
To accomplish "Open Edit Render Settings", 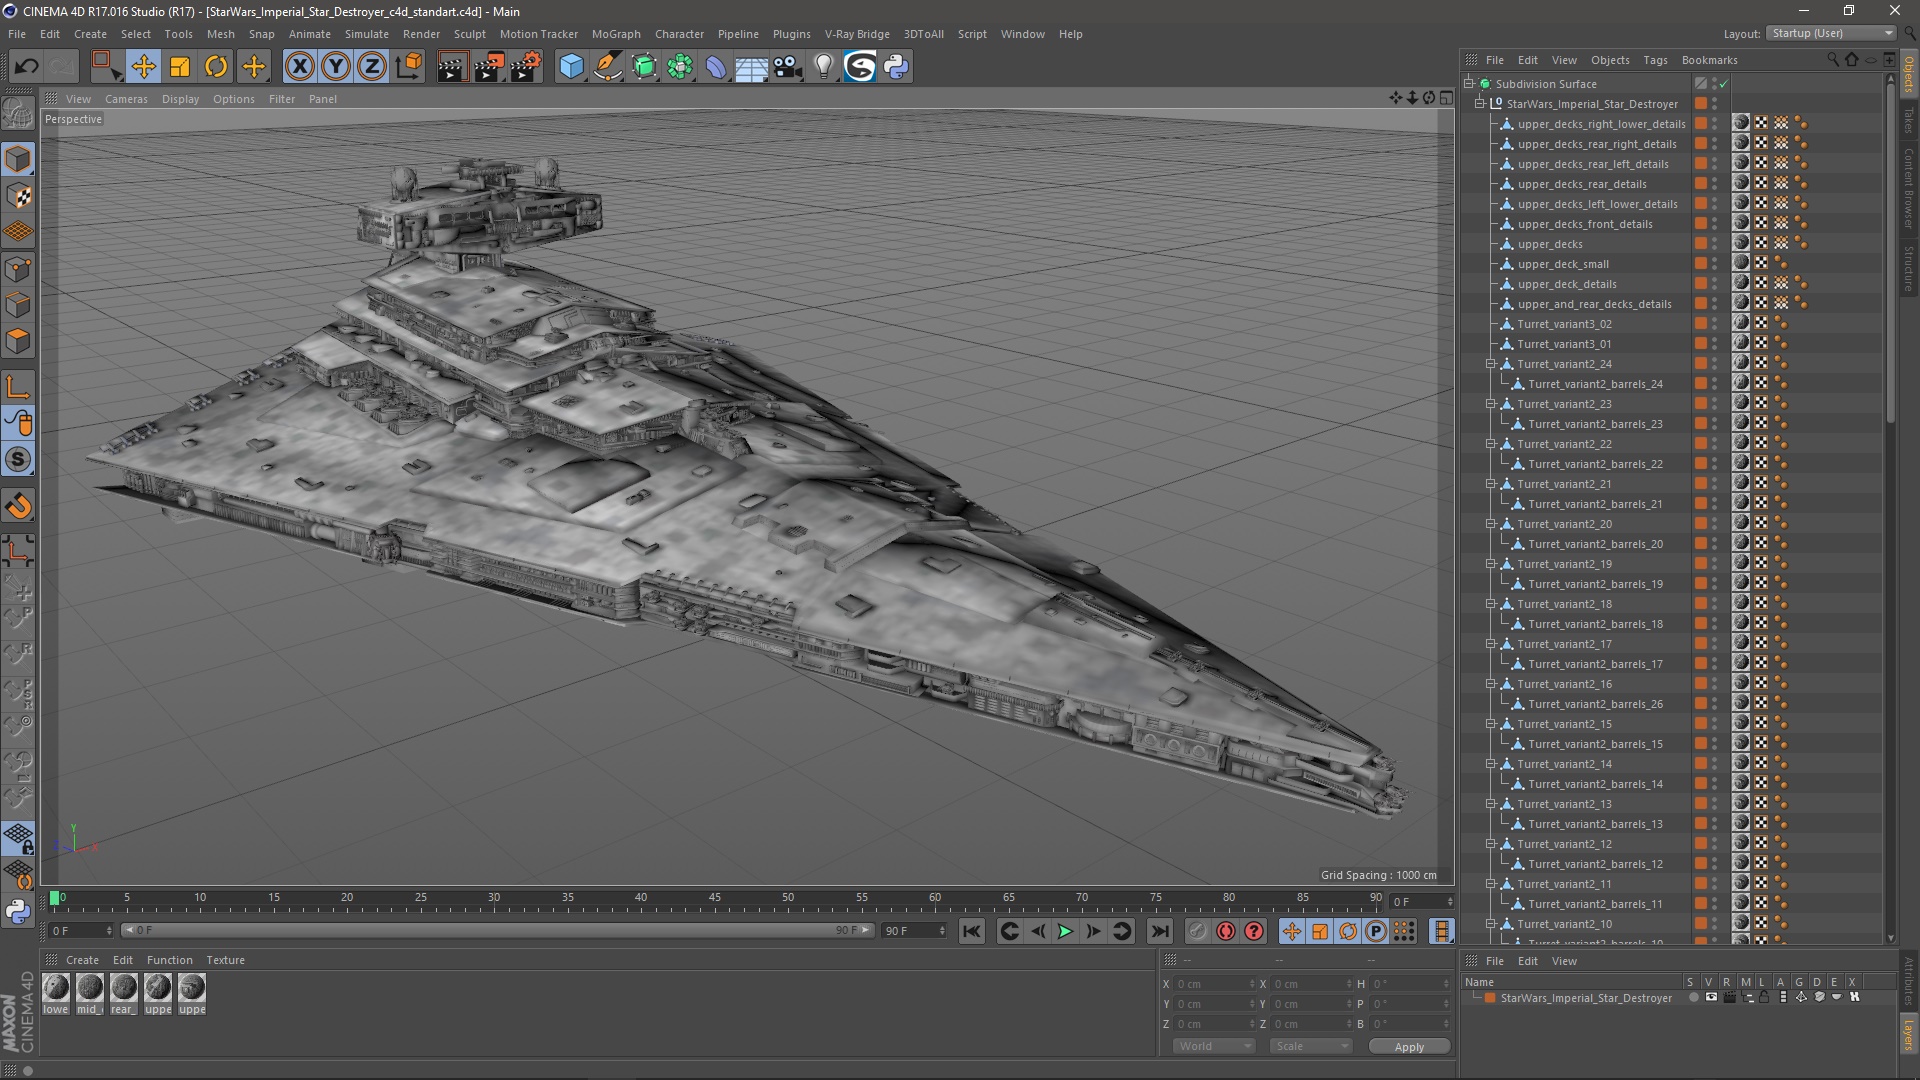I will [x=526, y=67].
